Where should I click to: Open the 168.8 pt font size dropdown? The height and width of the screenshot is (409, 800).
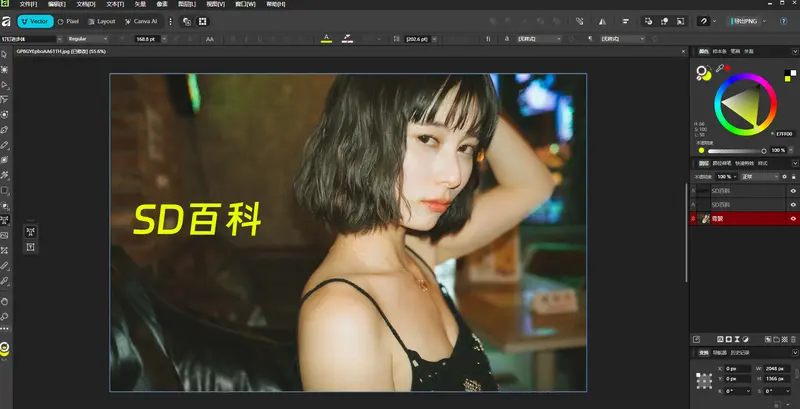point(164,39)
